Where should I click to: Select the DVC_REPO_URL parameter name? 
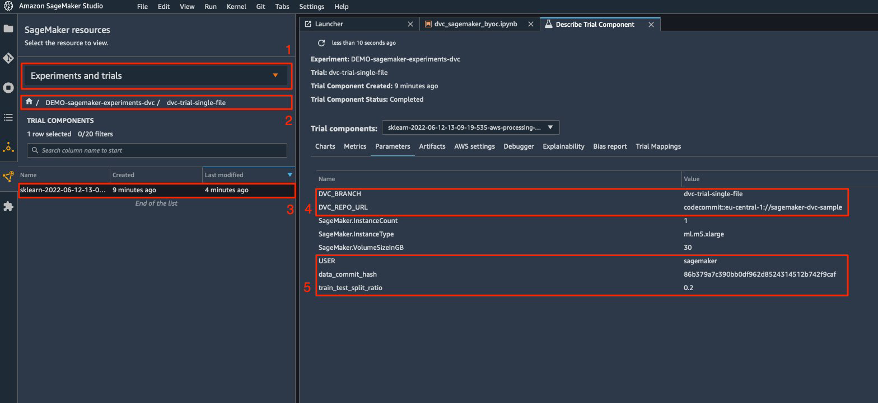[343, 207]
